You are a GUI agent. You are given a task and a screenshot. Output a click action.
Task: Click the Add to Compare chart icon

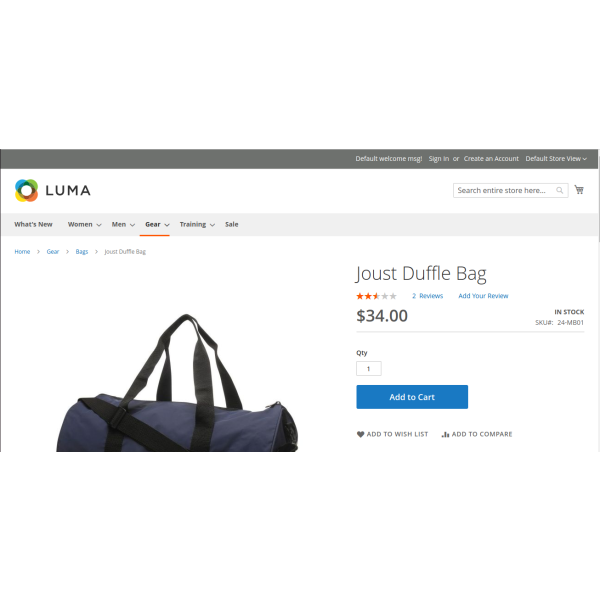tap(445, 434)
